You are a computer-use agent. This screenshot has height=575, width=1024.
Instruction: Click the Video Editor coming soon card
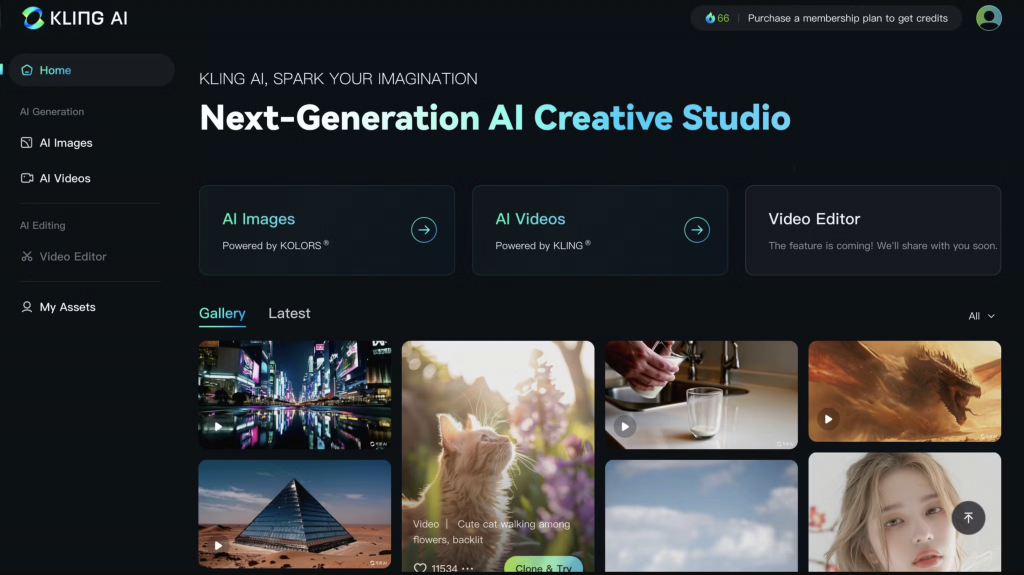[x=872, y=230]
